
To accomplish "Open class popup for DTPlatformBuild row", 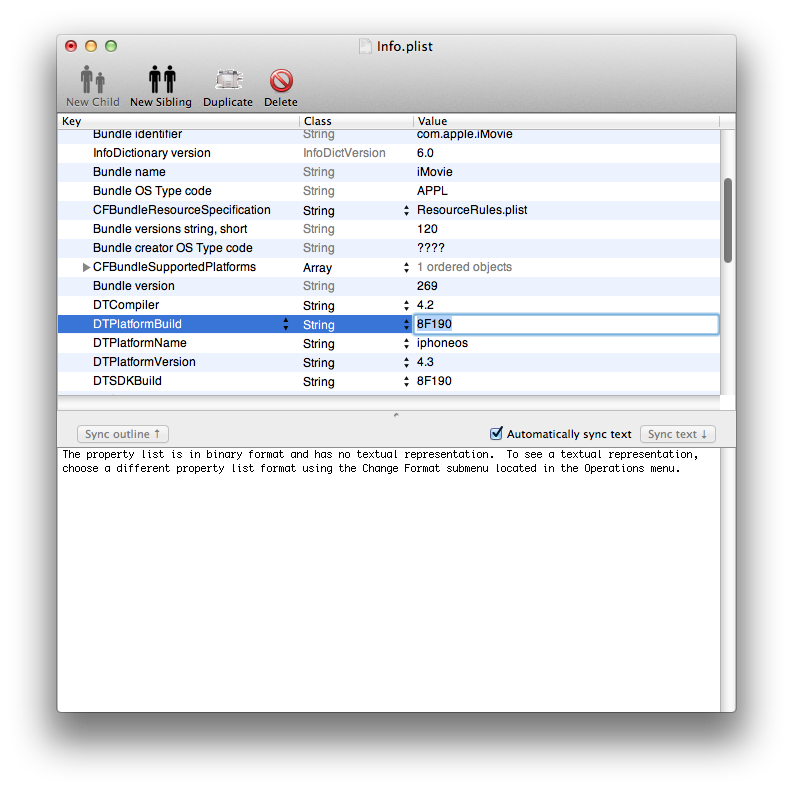I will tap(406, 325).
